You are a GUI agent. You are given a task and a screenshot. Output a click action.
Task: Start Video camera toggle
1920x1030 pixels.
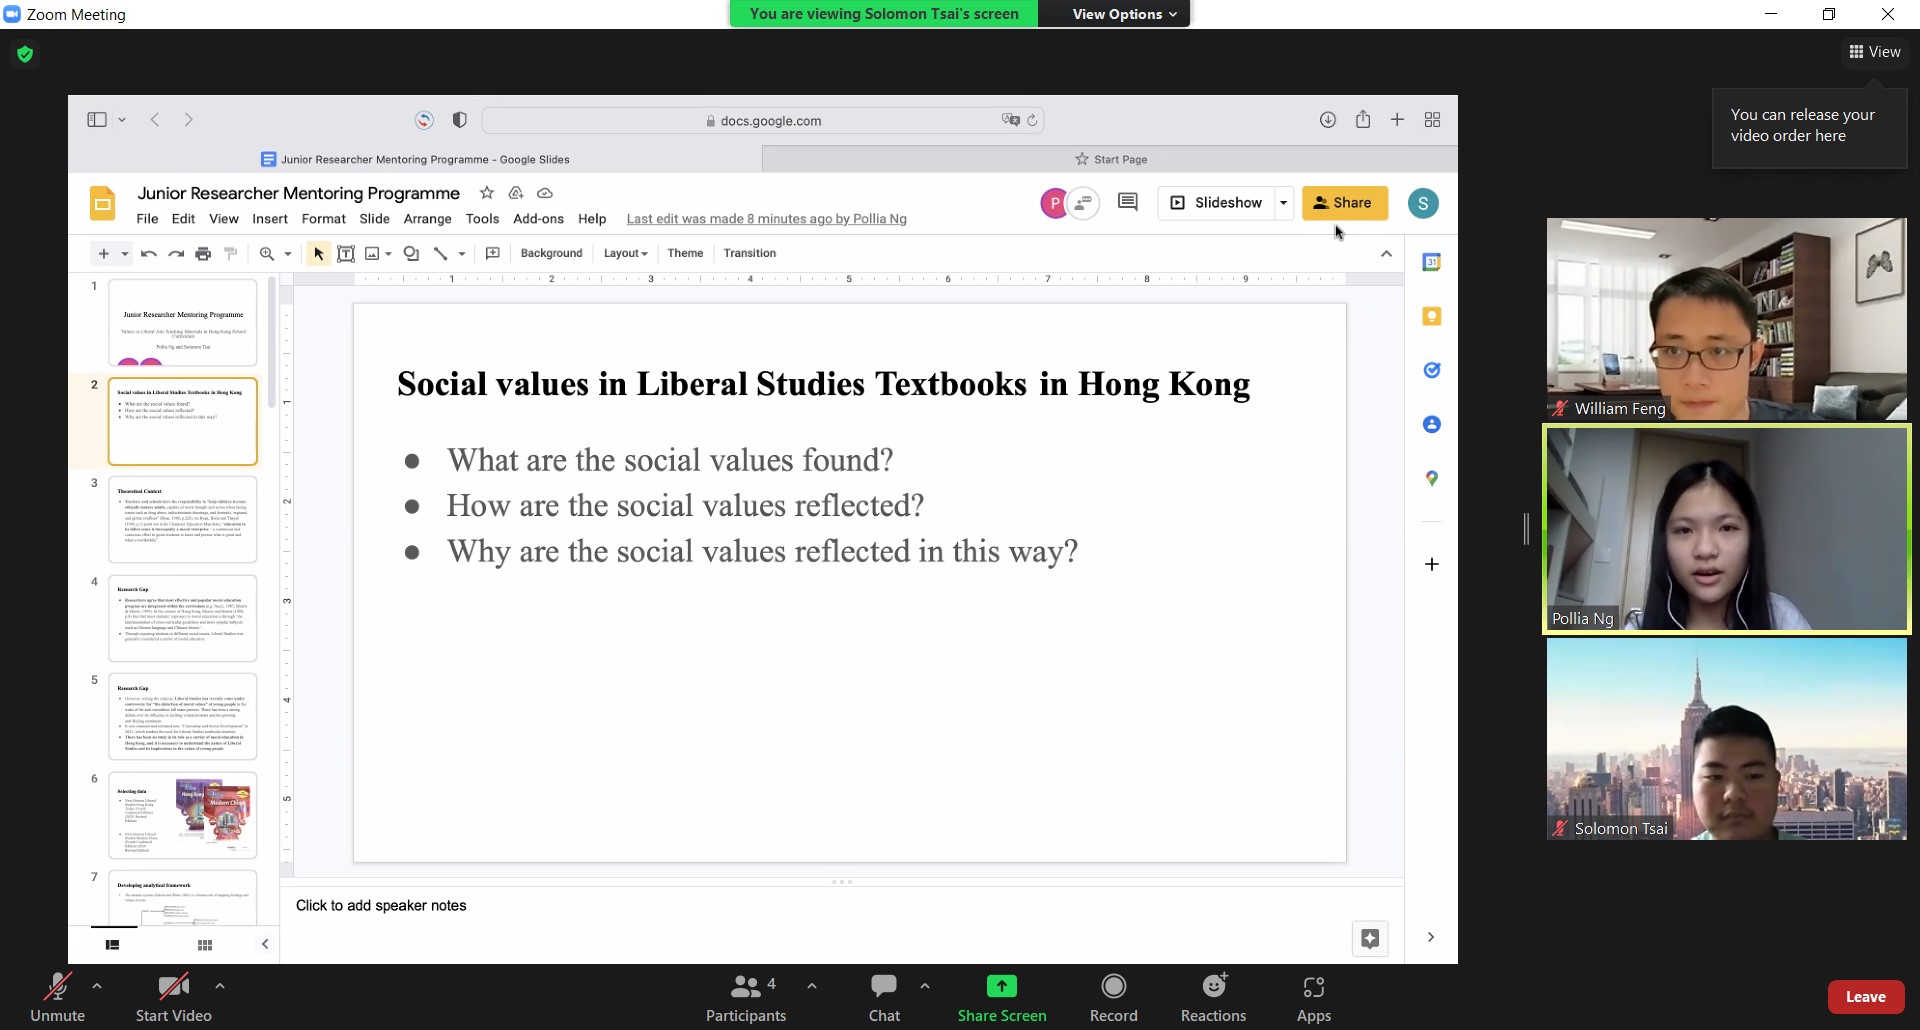click(x=173, y=997)
